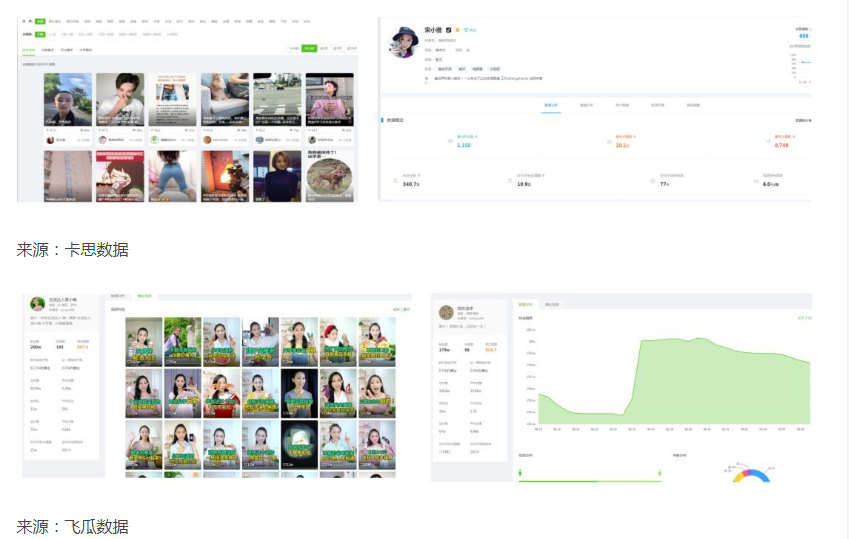The image size is (849, 539).
Task: Click the Douyin logo icon beside 宋小雅
Action: pos(448,30)
